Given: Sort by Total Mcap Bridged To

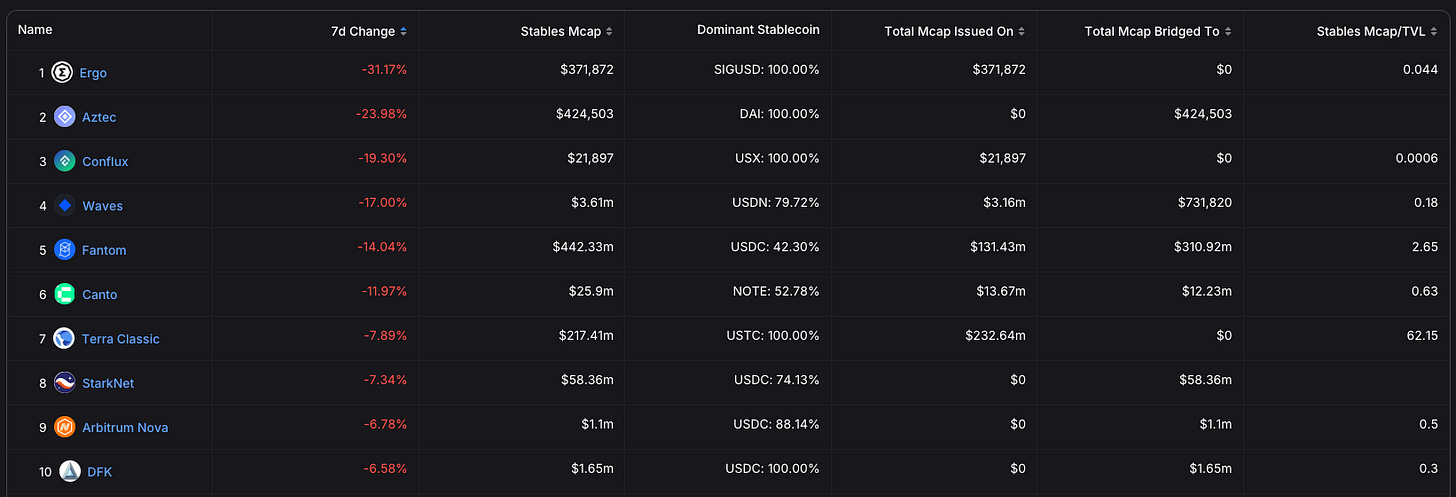Looking at the screenshot, I should point(1157,31).
